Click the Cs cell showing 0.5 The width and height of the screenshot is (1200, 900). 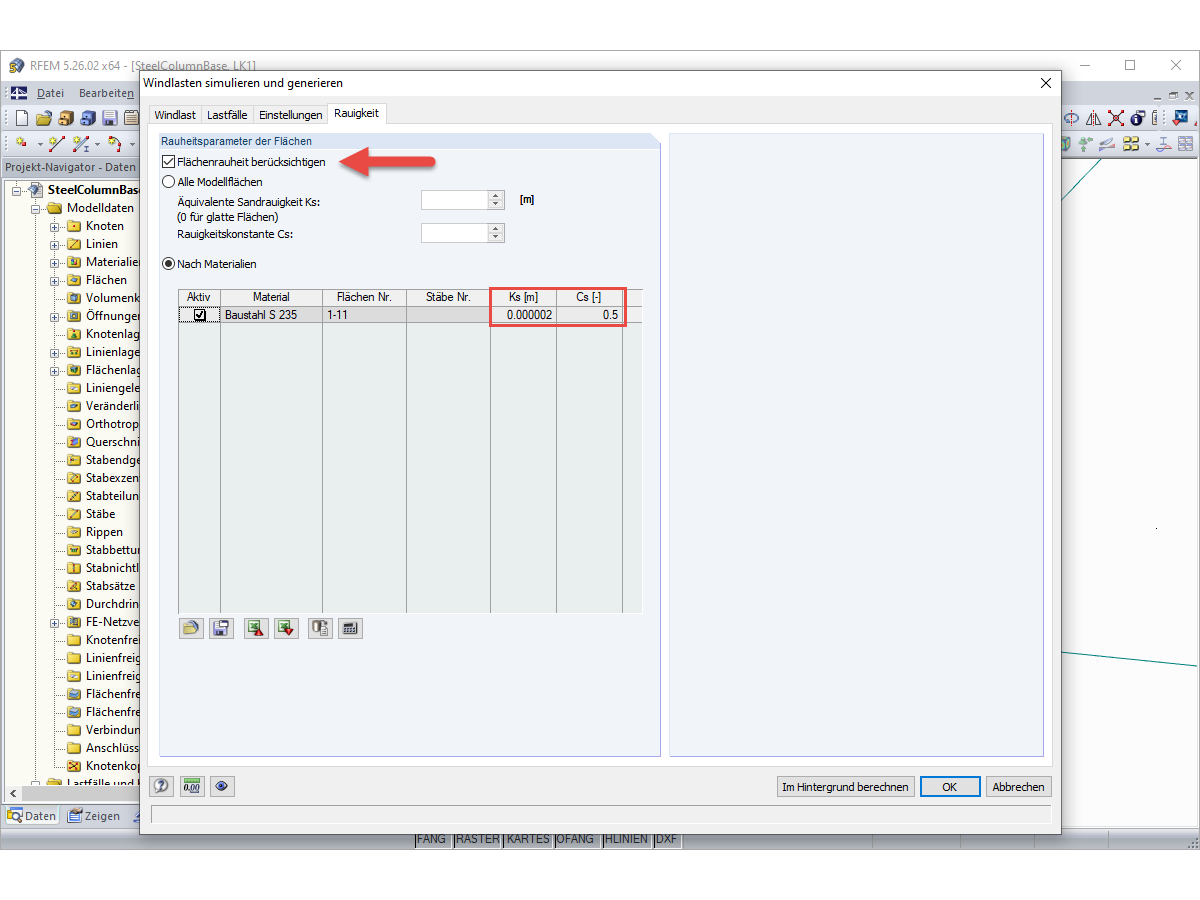tap(589, 315)
